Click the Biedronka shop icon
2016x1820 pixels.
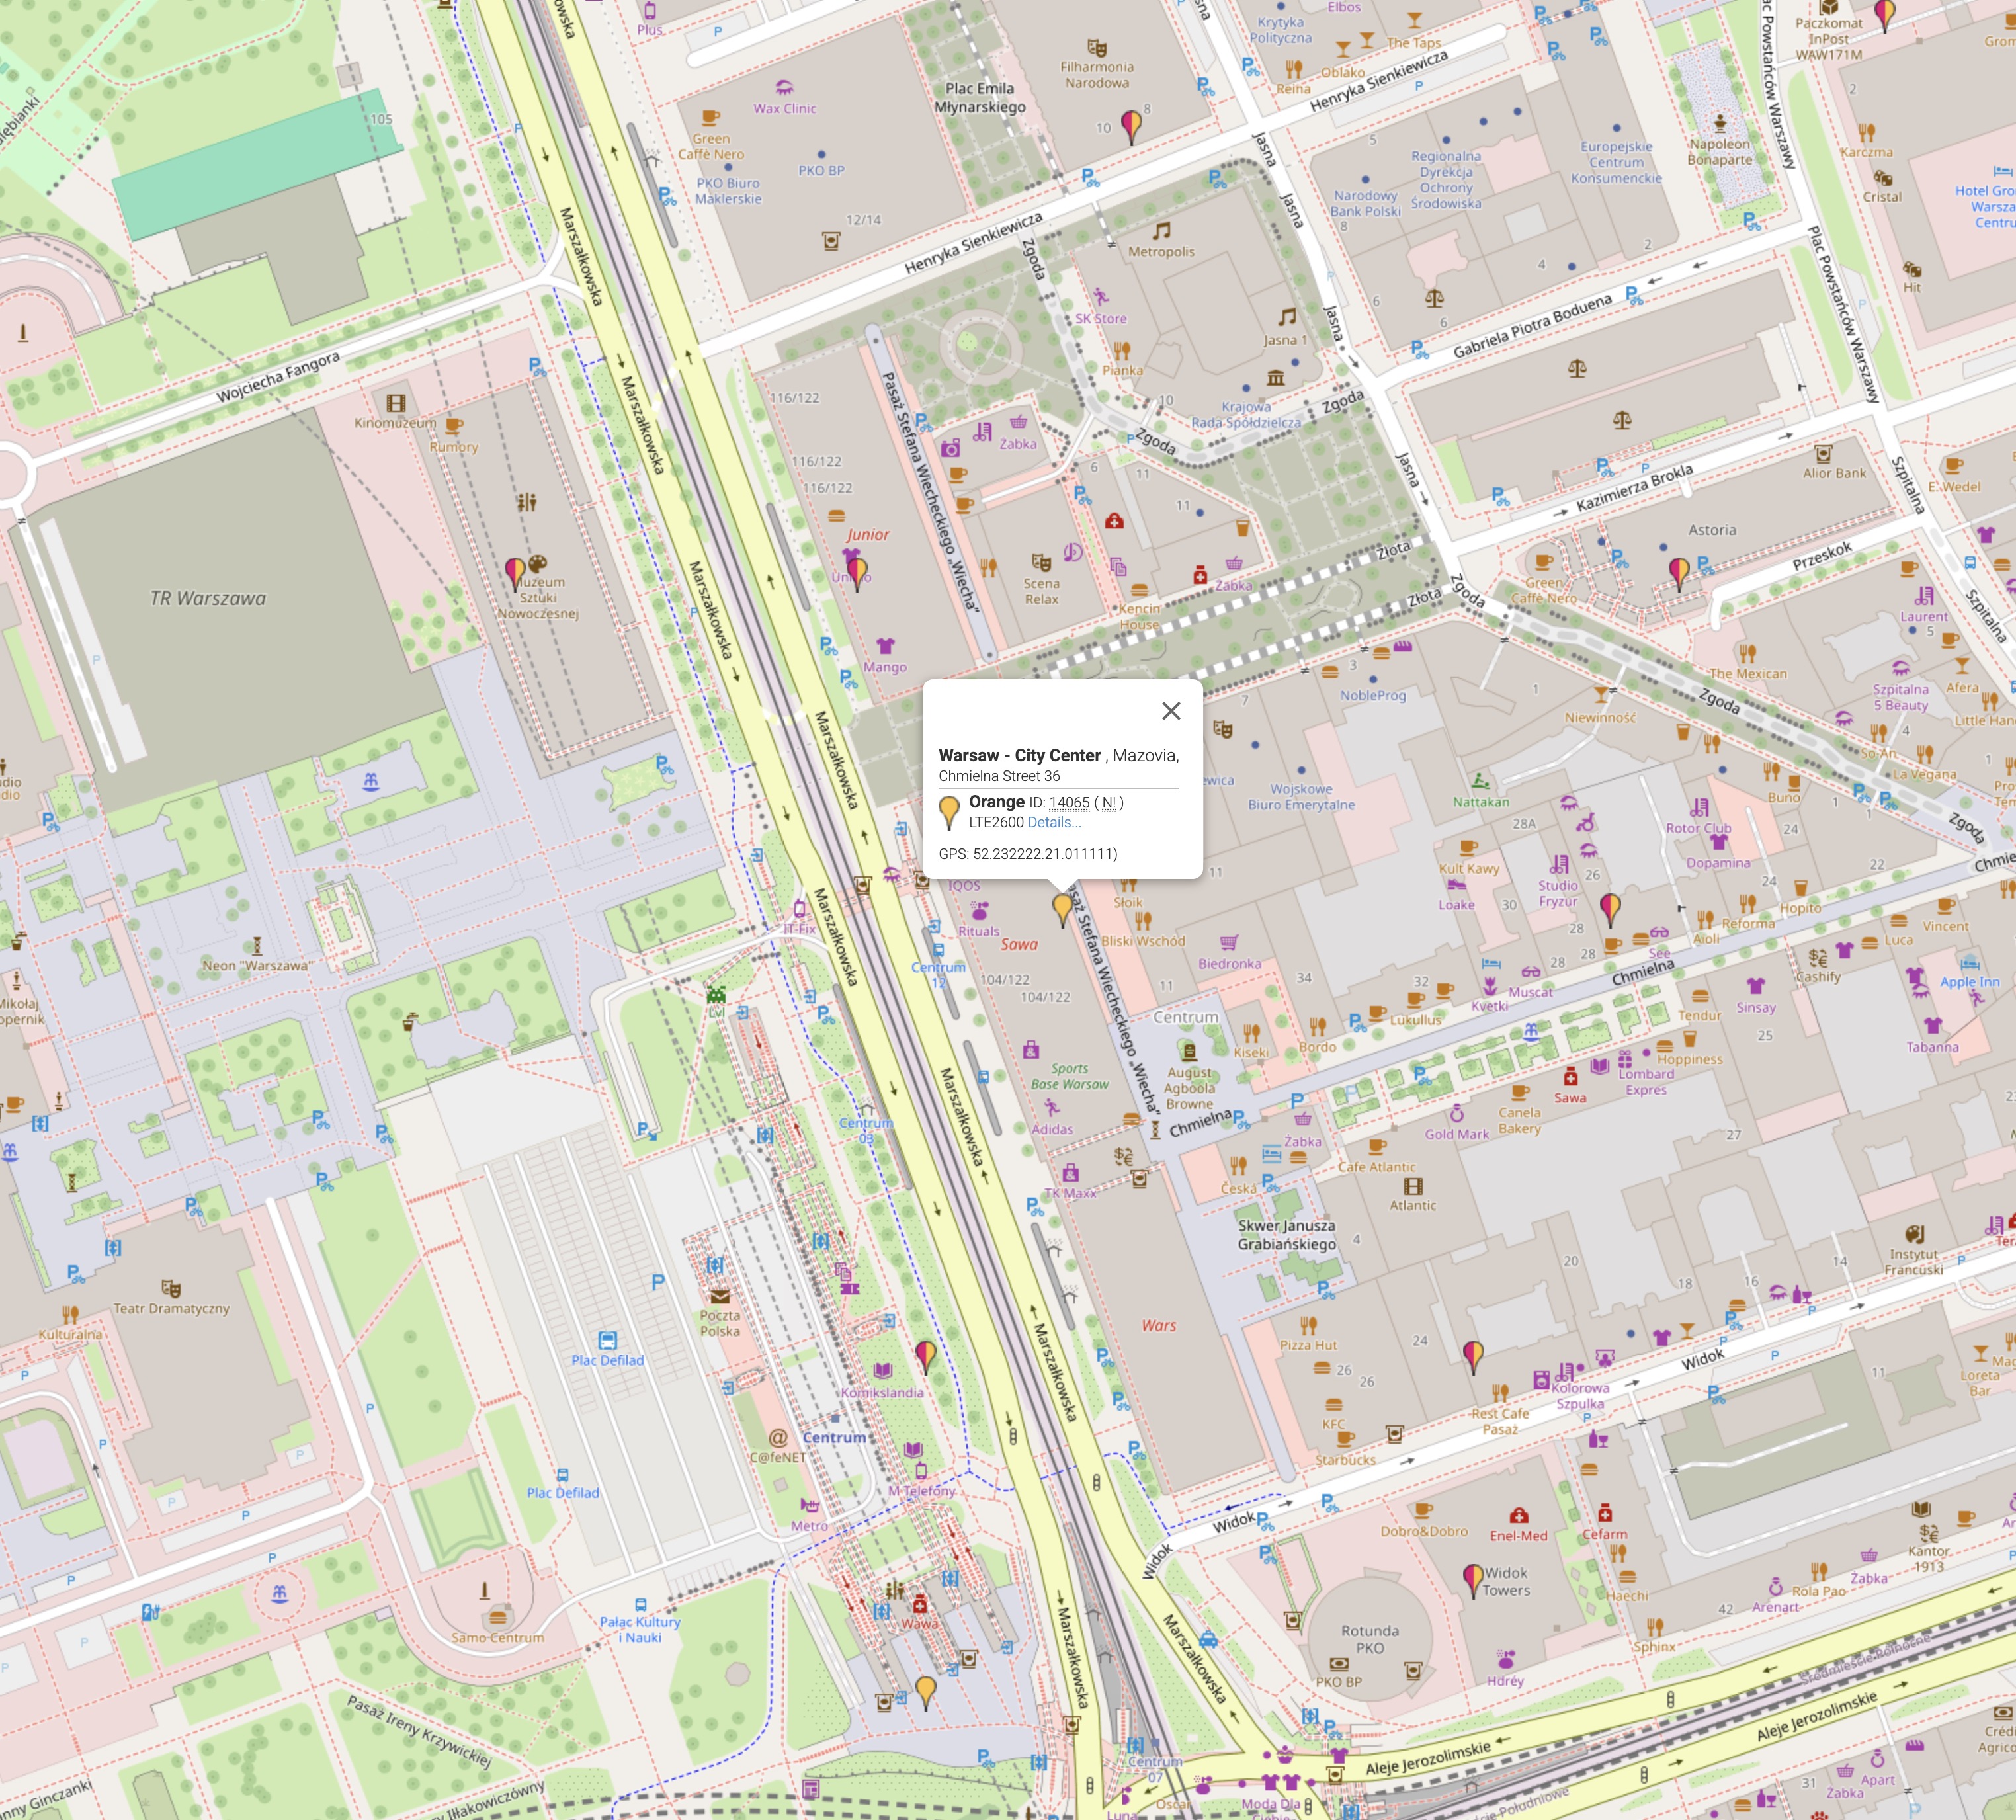pos(1229,942)
